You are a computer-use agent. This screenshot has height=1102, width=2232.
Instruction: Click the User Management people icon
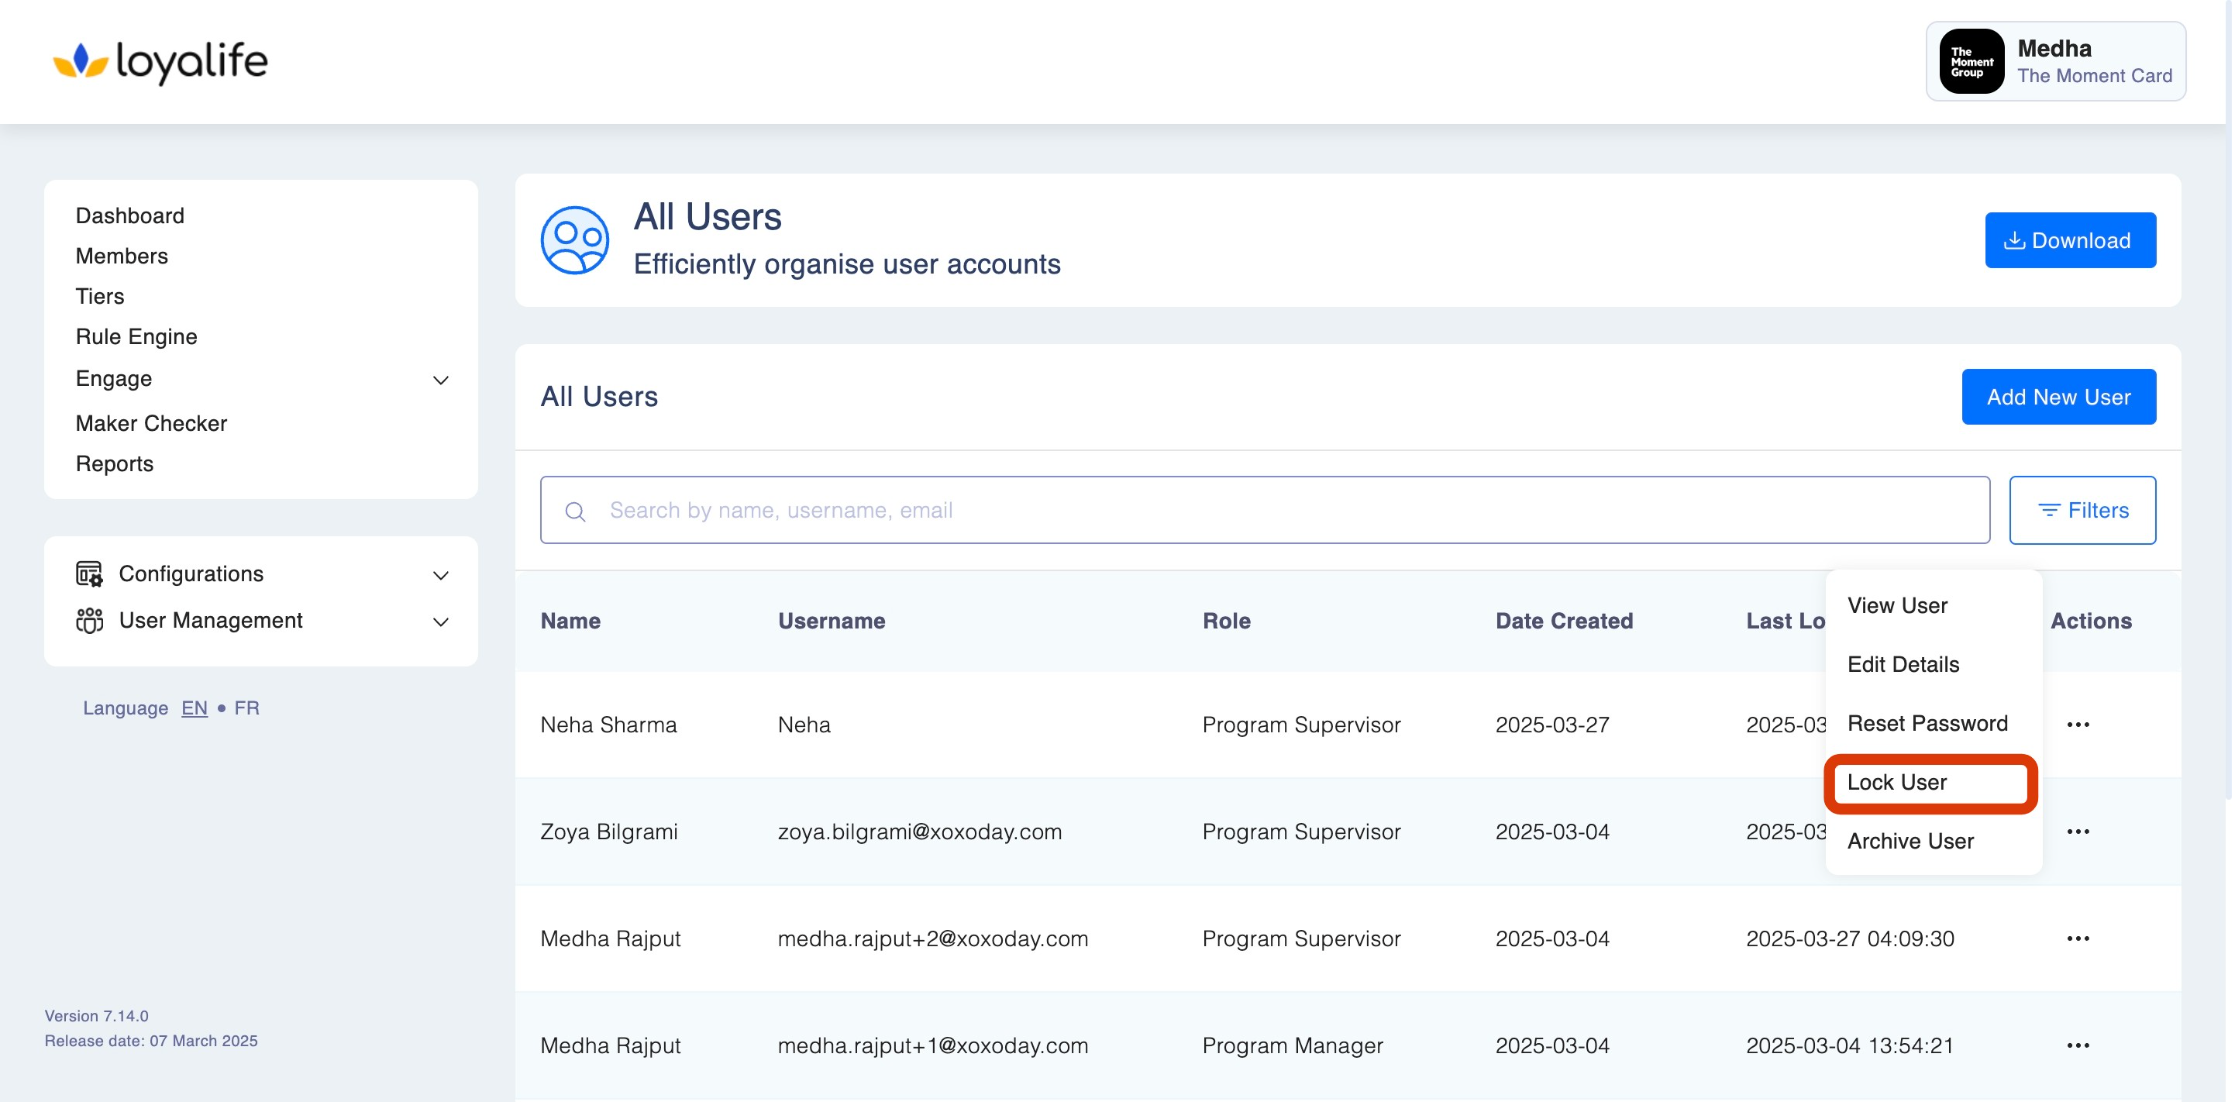[x=89, y=621]
